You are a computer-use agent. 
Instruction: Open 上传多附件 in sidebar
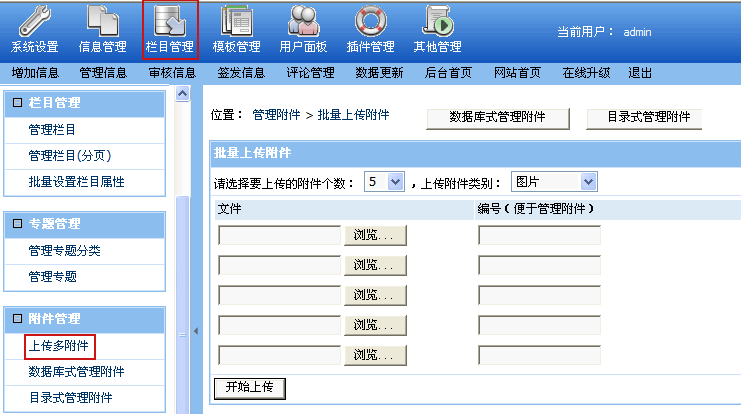59,346
